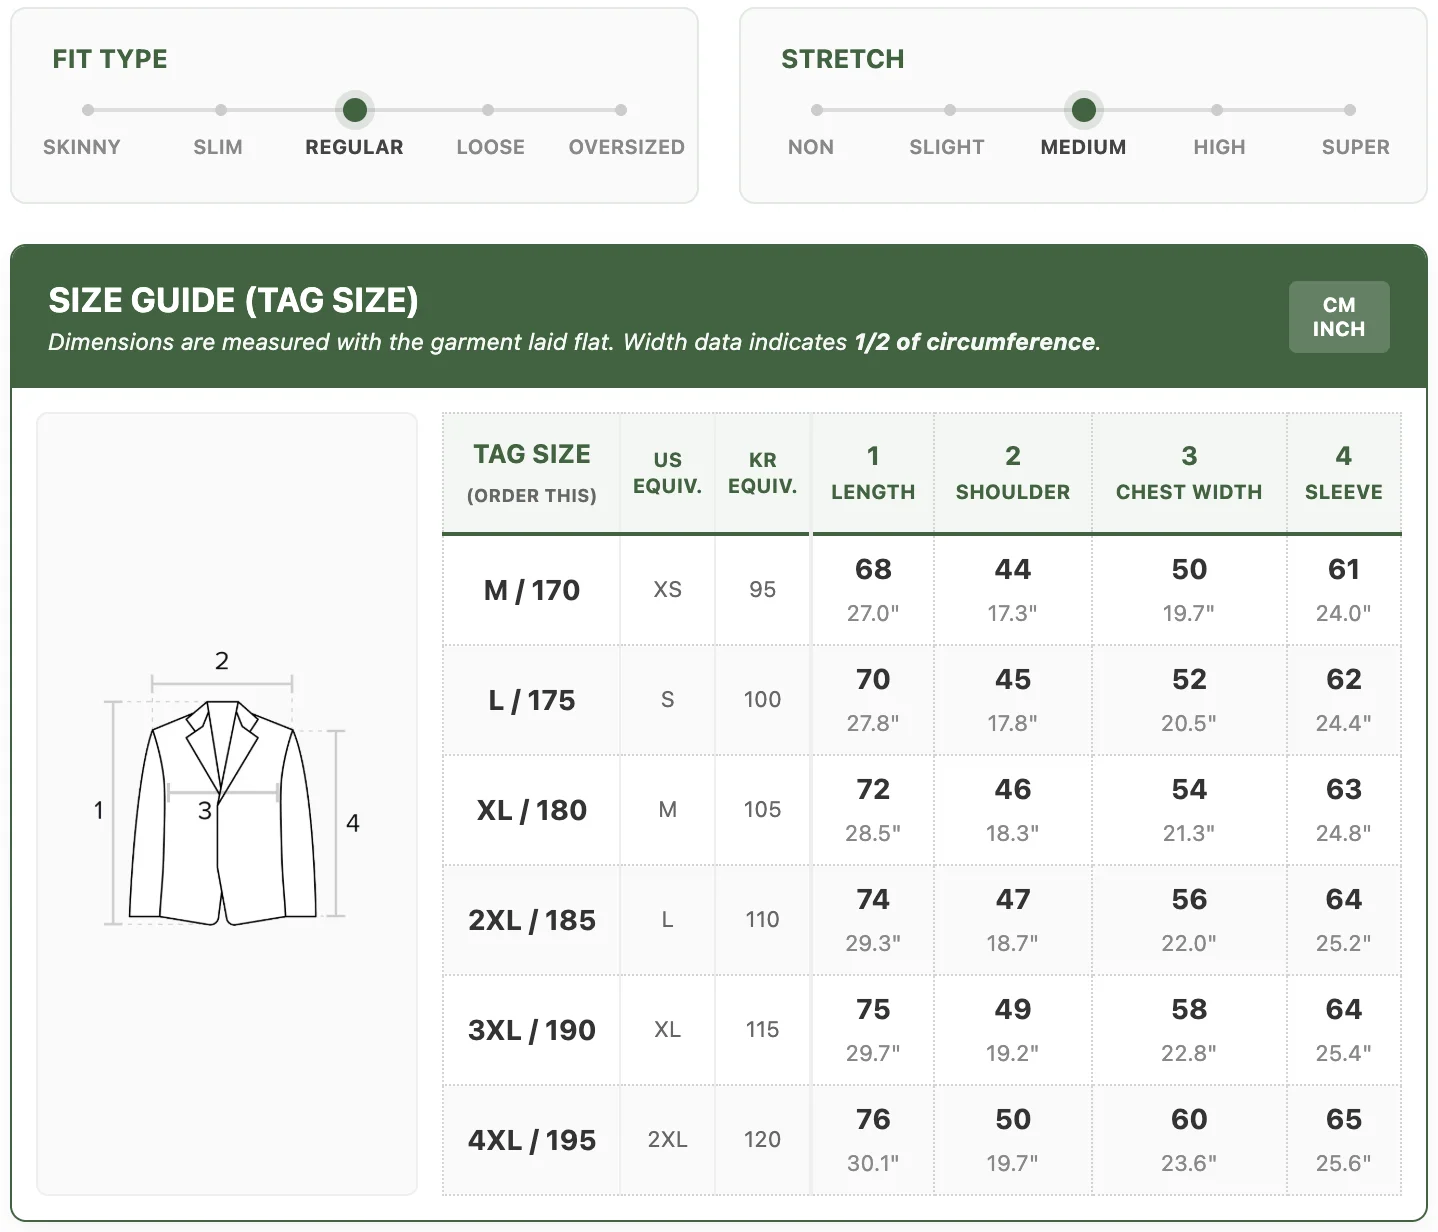Click the selected REGULAR fit slider knob
Screen dimensions: 1438x1232
(x=355, y=110)
